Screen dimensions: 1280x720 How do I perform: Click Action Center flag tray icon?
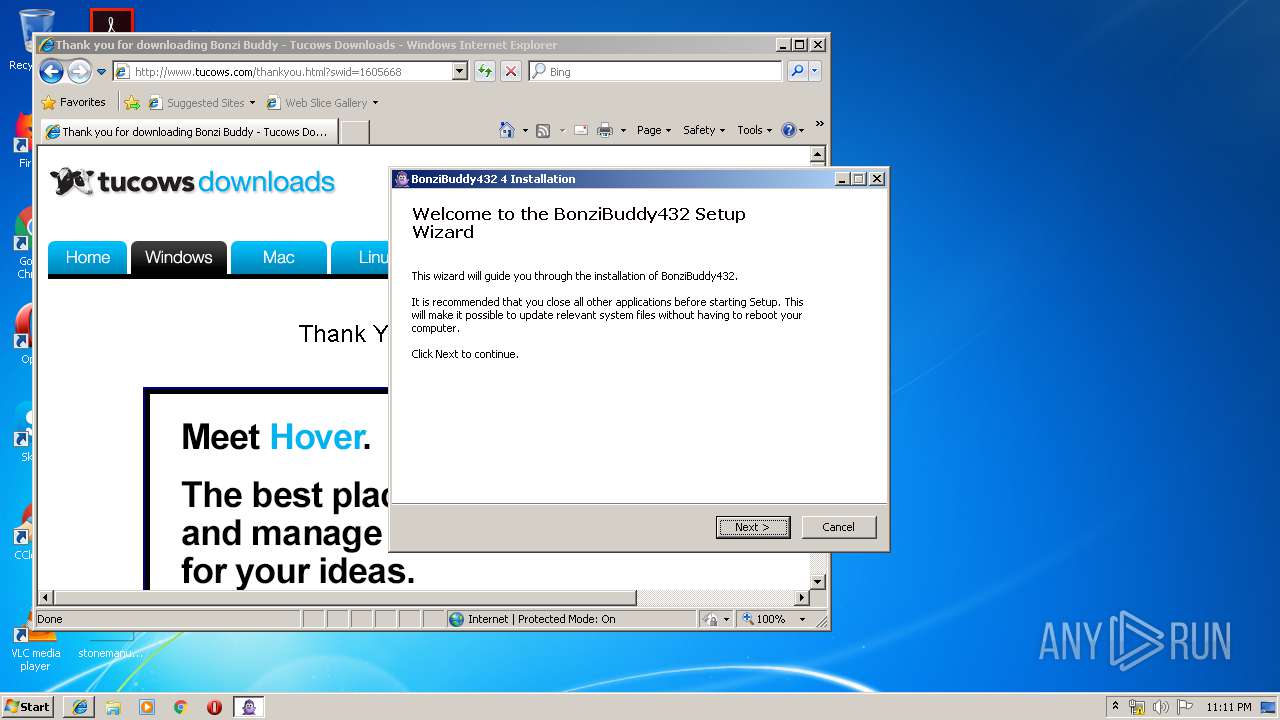point(1185,707)
